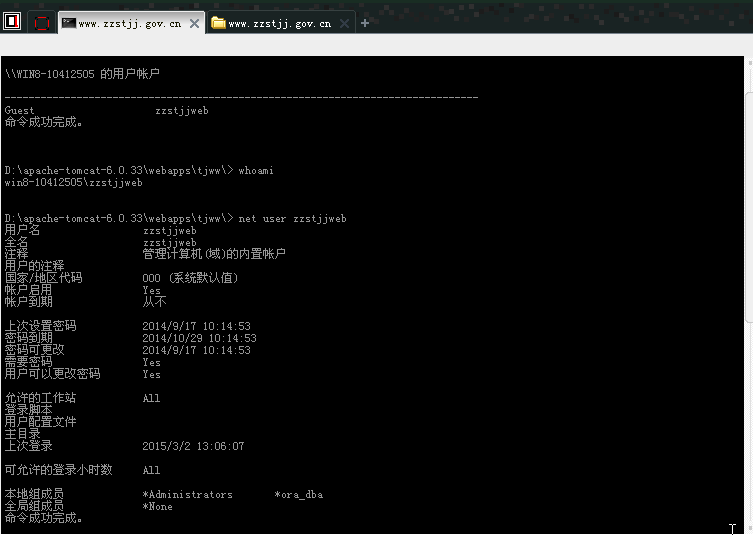Close the folder tab www.zzstjj.gov.cn
The image size is (753, 535).
coord(344,24)
